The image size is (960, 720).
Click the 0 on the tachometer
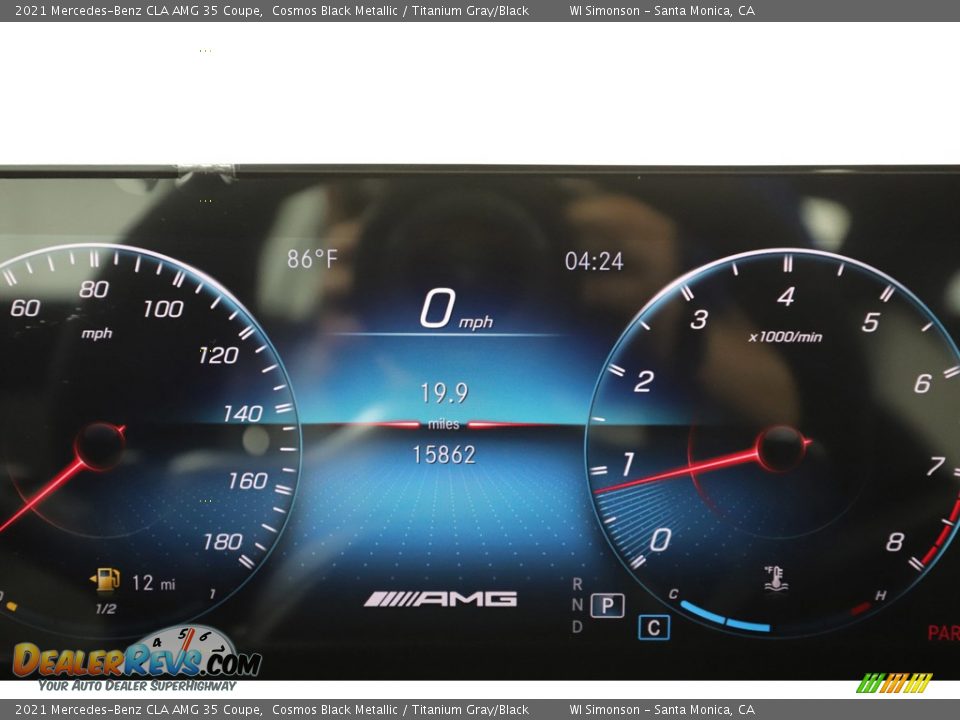[x=661, y=540]
